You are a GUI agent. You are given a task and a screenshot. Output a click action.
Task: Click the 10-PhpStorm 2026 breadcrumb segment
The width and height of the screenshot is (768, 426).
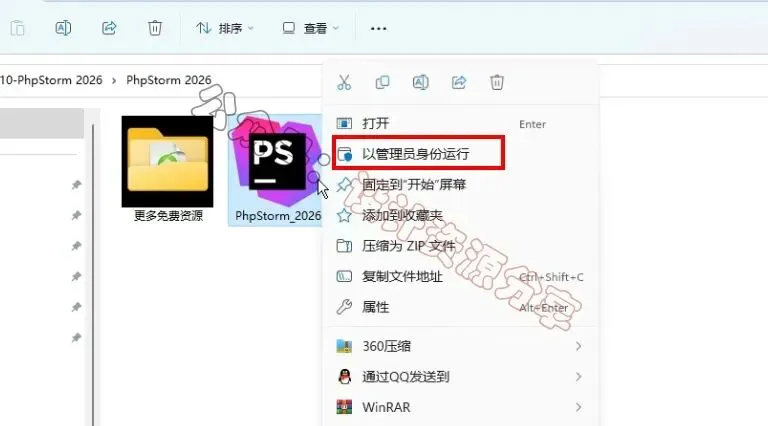[x=51, y=80]
